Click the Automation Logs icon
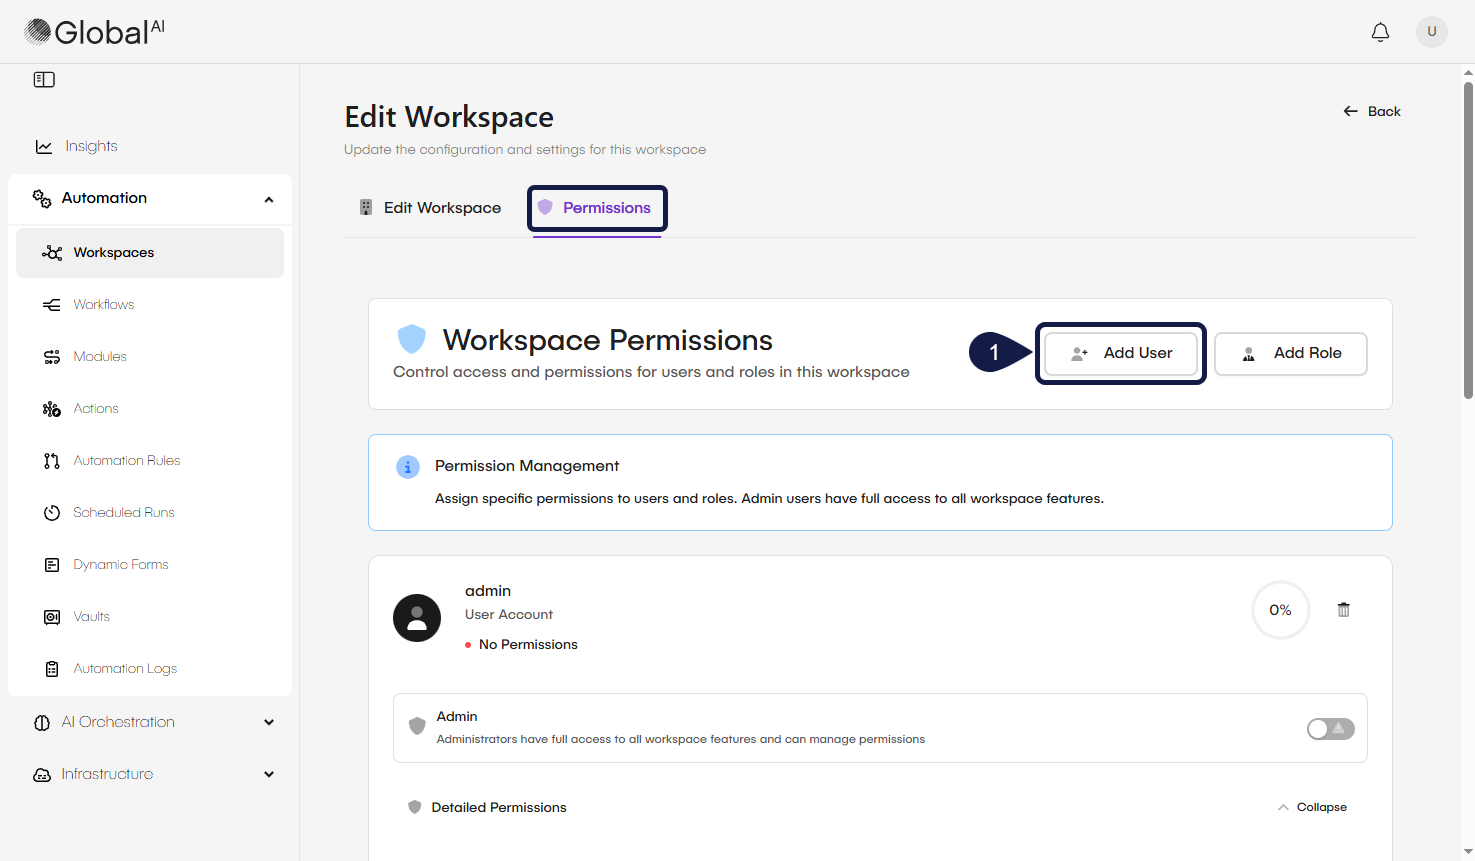The height and width of the screenshot is (861, 1475). click(52, 668)
